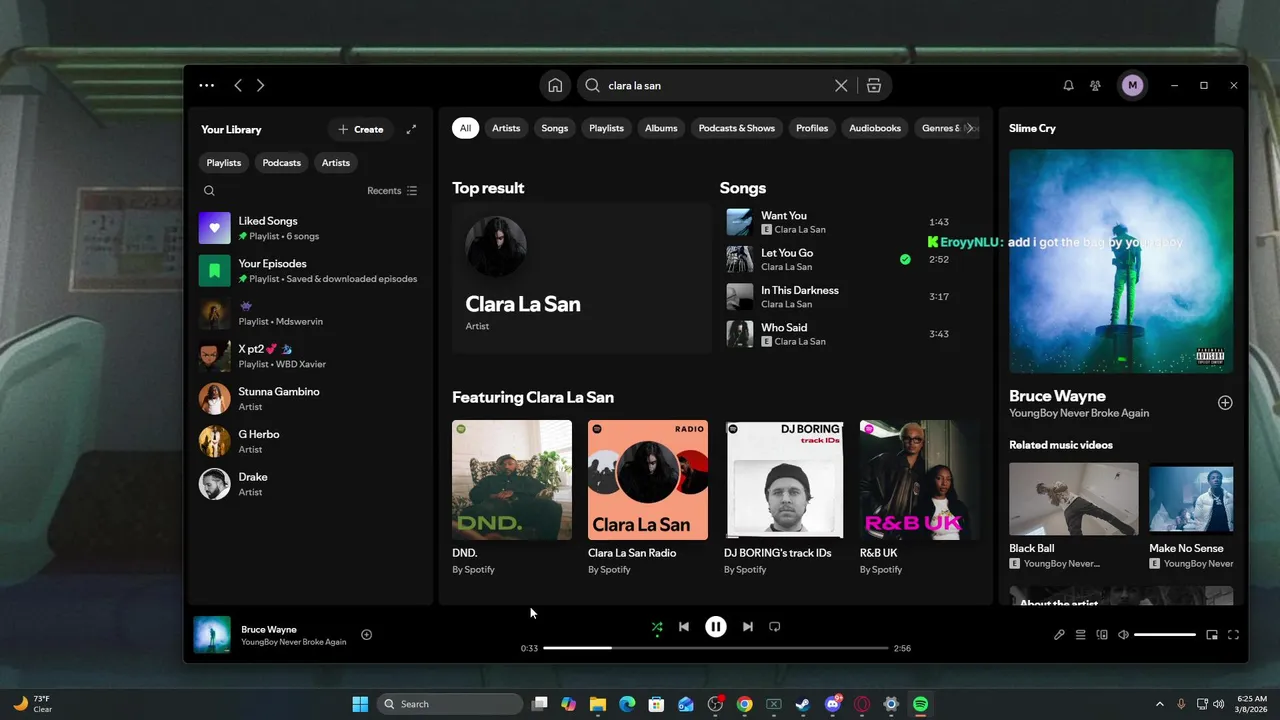Open the profile avatar M menu
This screenshot has height=720, width=1280.
(1132, 86)
